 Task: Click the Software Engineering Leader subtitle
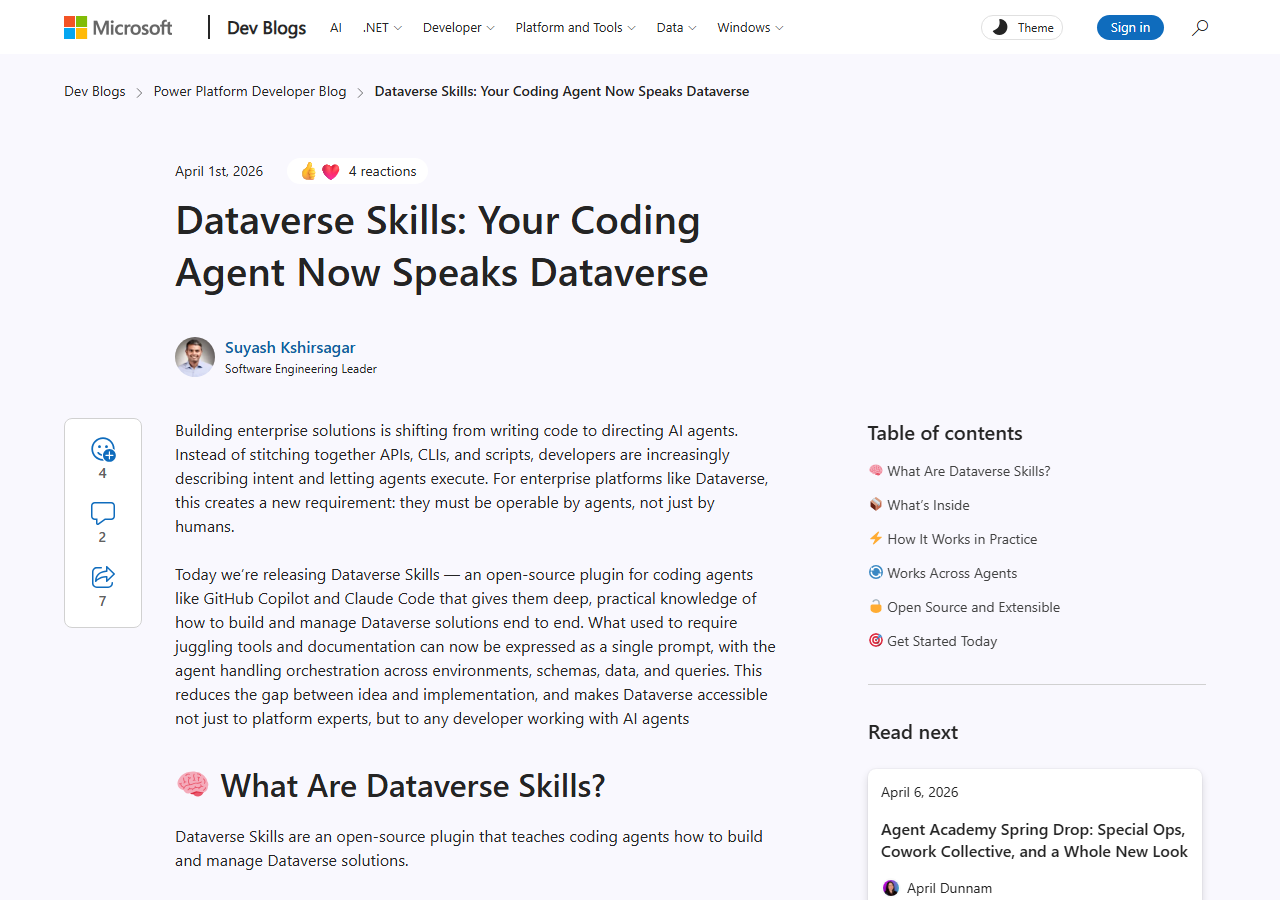(301, 369)
